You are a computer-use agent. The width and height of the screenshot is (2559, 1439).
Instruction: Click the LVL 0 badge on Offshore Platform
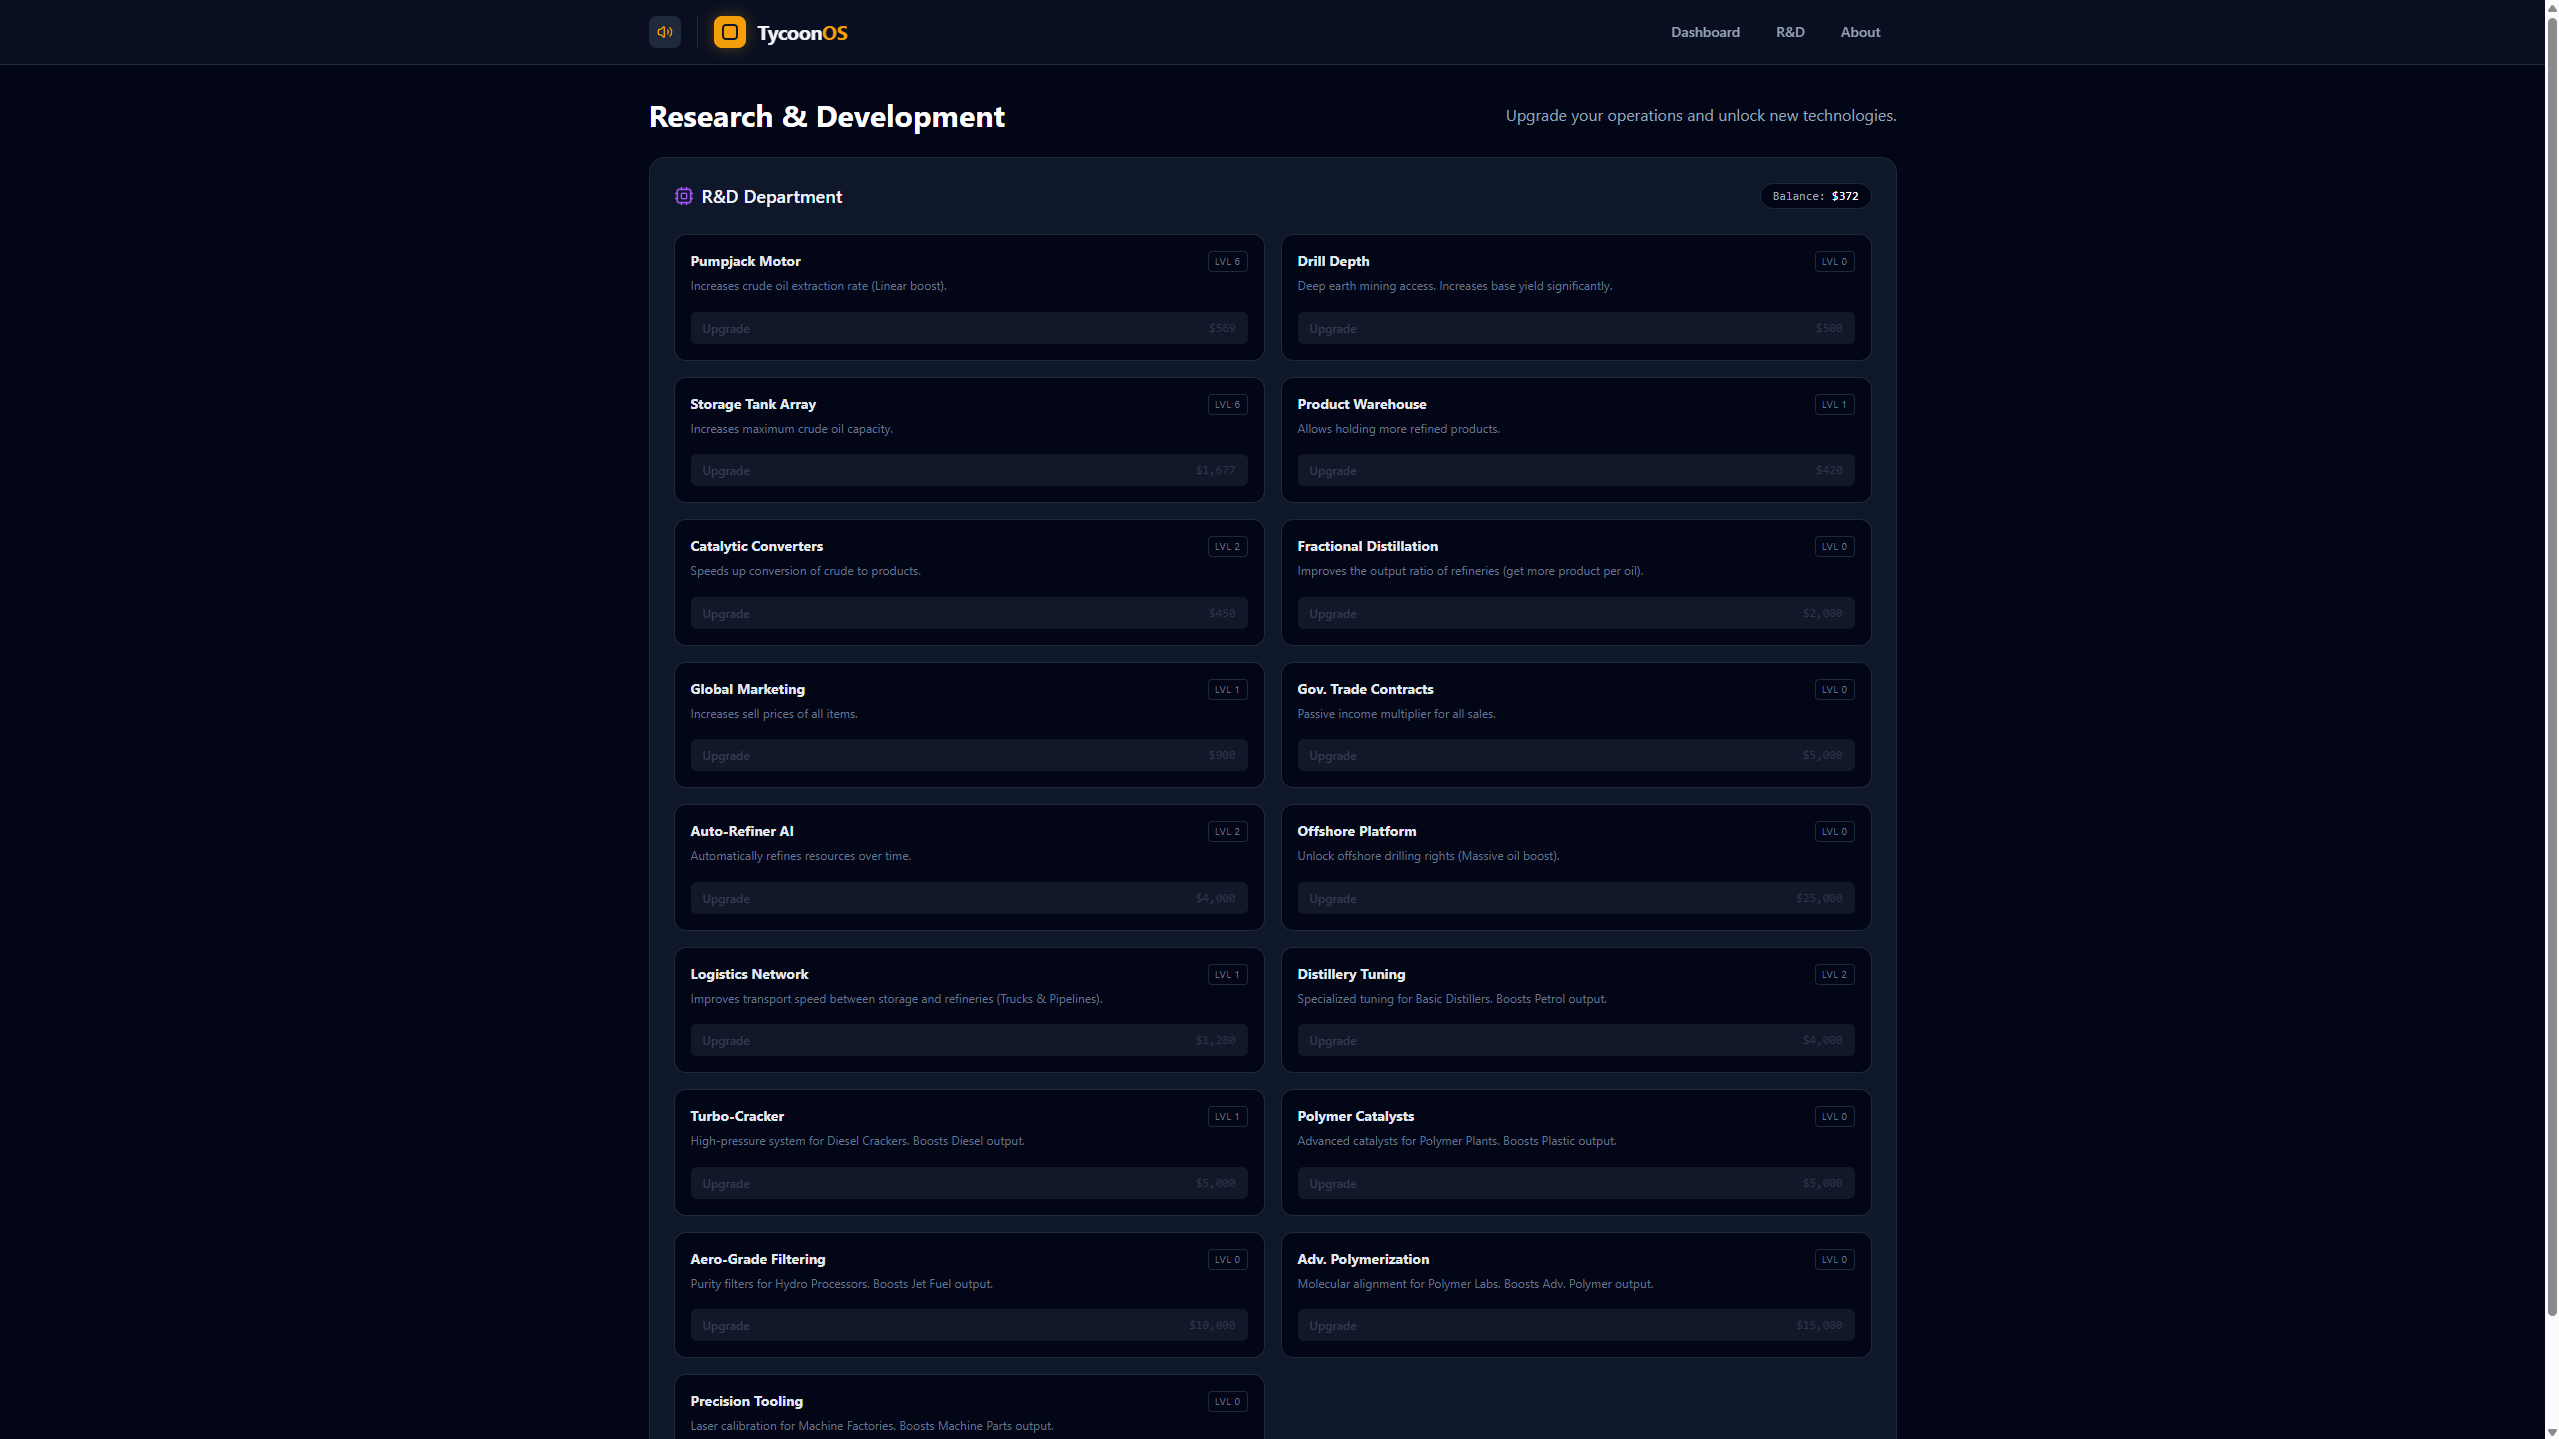(x=1833, y=831)
